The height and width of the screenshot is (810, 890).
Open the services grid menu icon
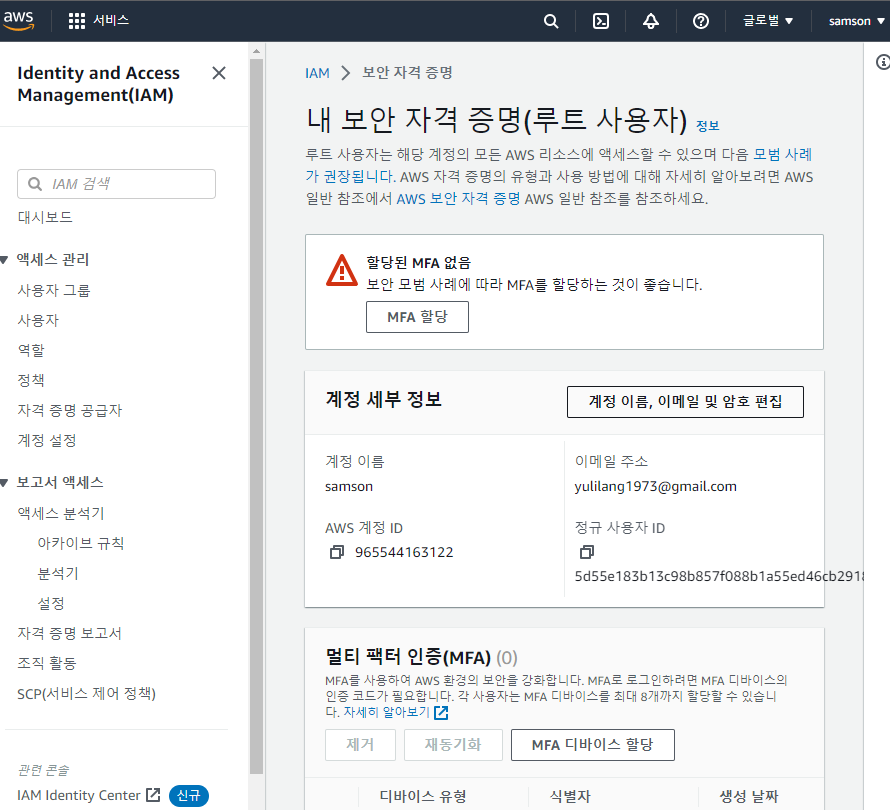coord(77,21)
